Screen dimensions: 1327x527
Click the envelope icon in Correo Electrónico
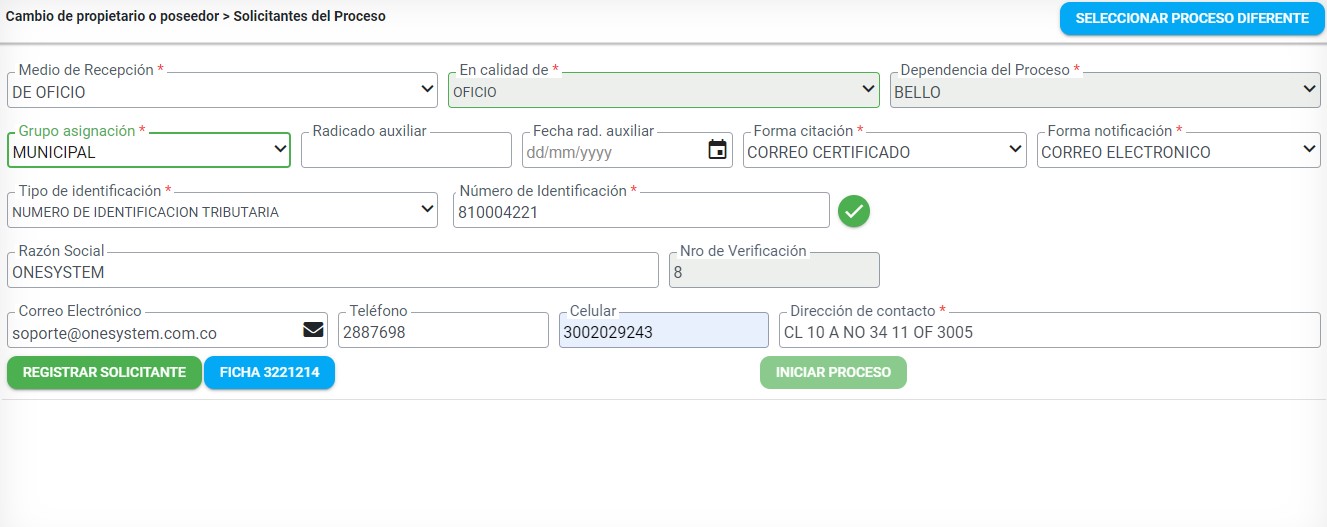[313, 331]
